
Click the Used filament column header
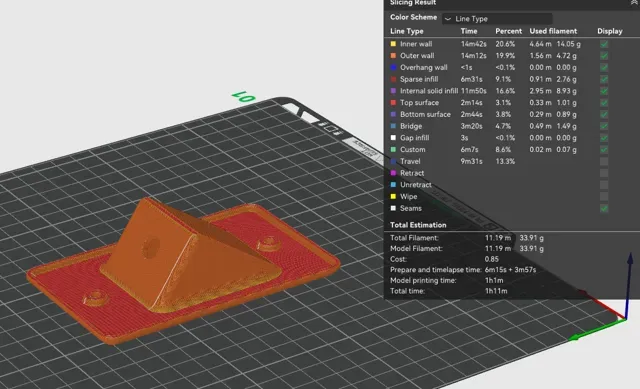[553, 31]
